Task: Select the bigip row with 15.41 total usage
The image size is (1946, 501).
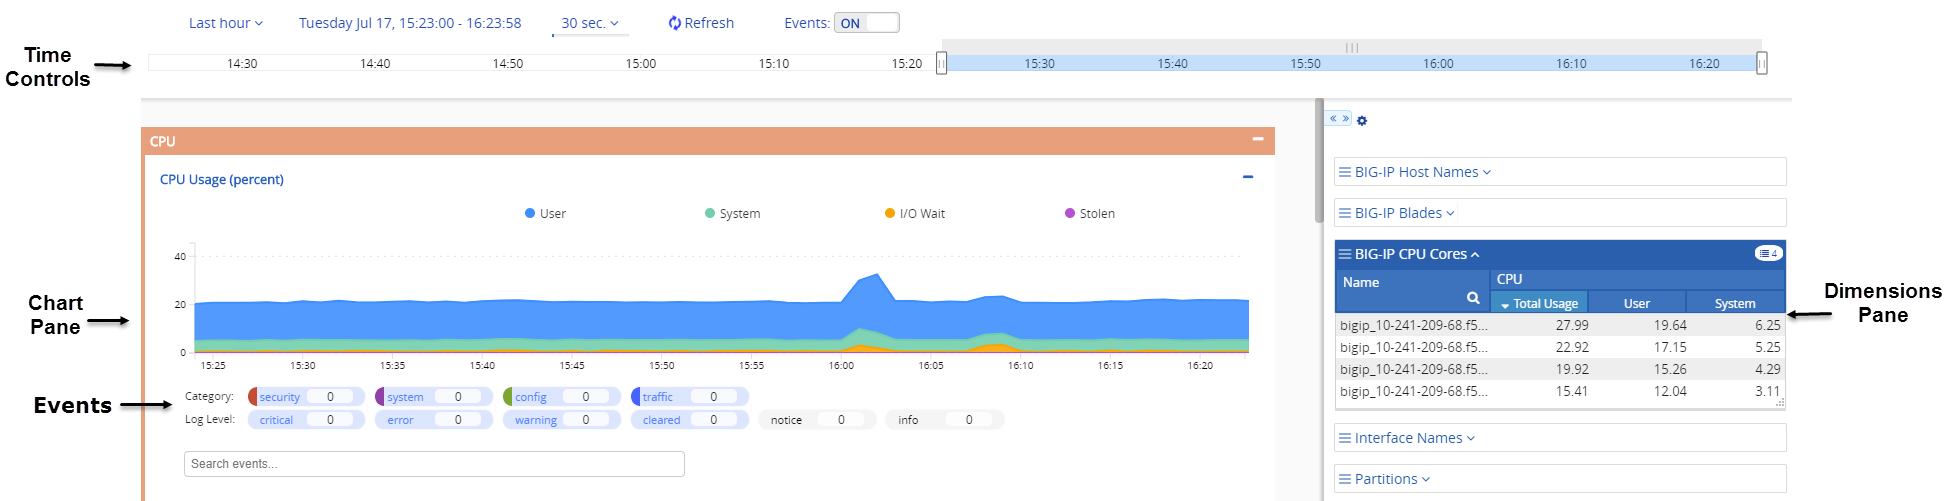Action: [x=1560, y=391]
